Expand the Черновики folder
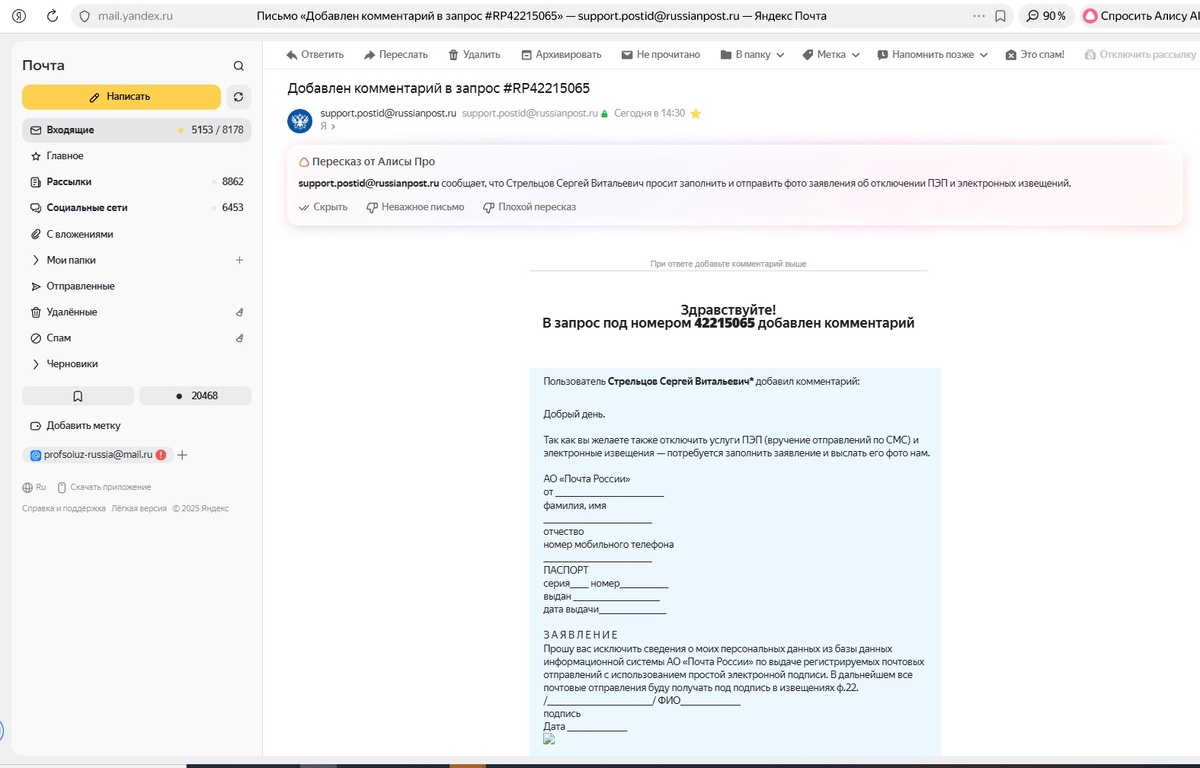This screenshot has width=1200, height=768. pos(36,364)
